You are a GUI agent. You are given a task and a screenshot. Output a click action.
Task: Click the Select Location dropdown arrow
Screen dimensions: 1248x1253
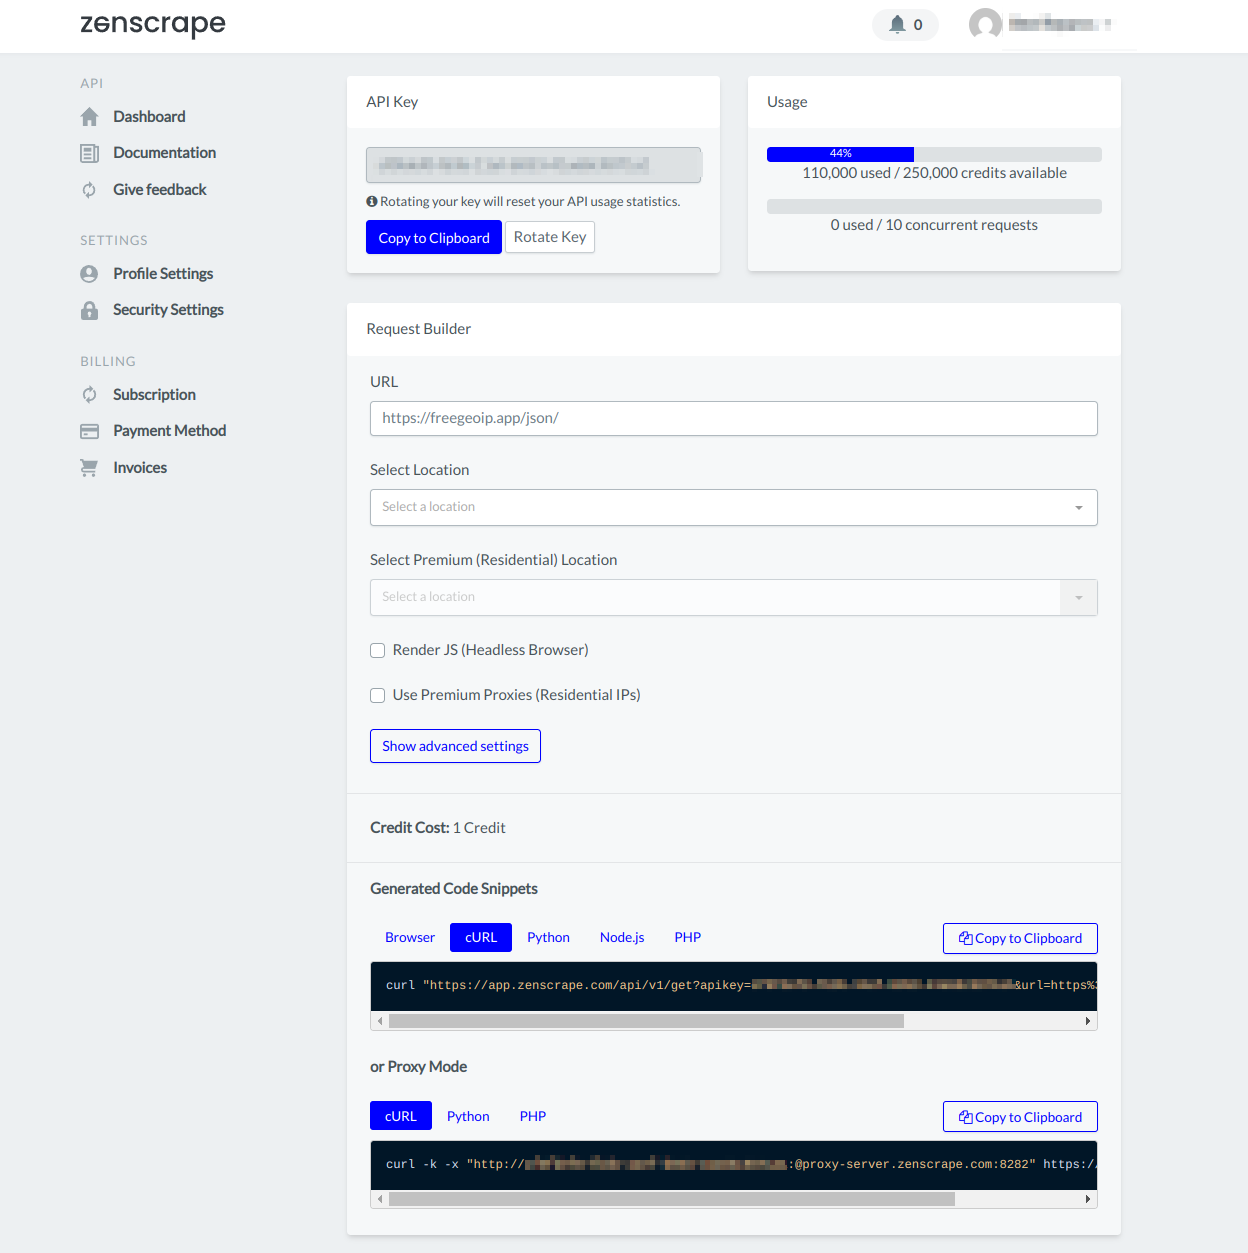(1079, 508)
